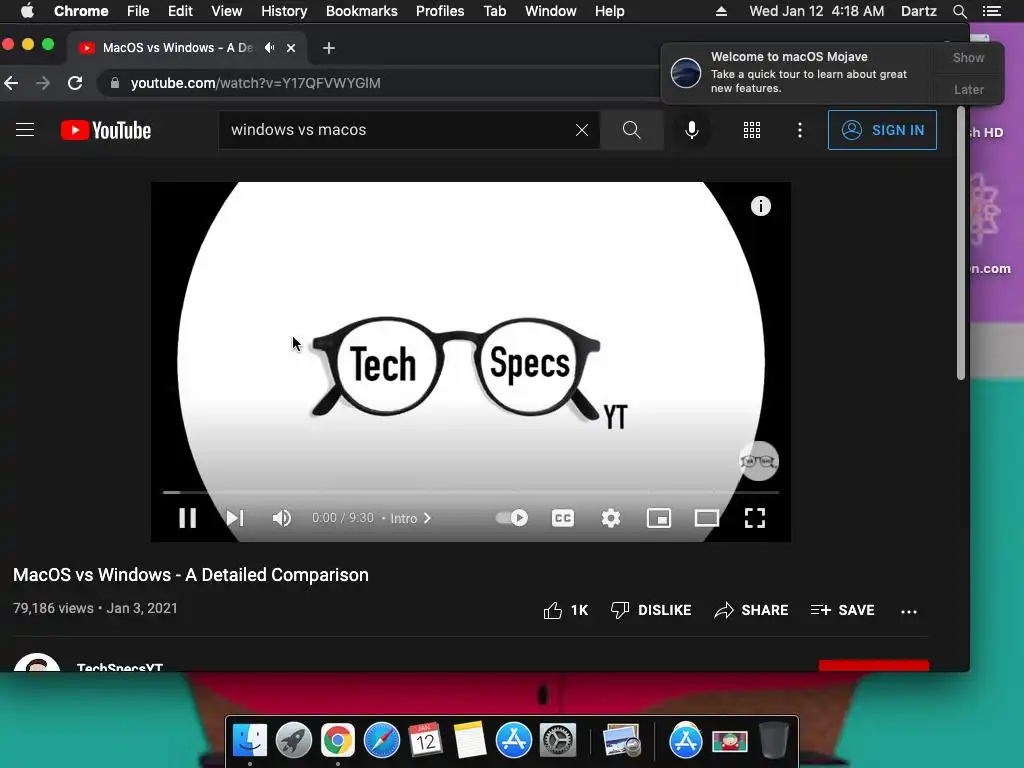Image resolution: width=1024 pixels, height=768 pixels.
Task: Open YouTube apps grid
Action: click(752, 130)
